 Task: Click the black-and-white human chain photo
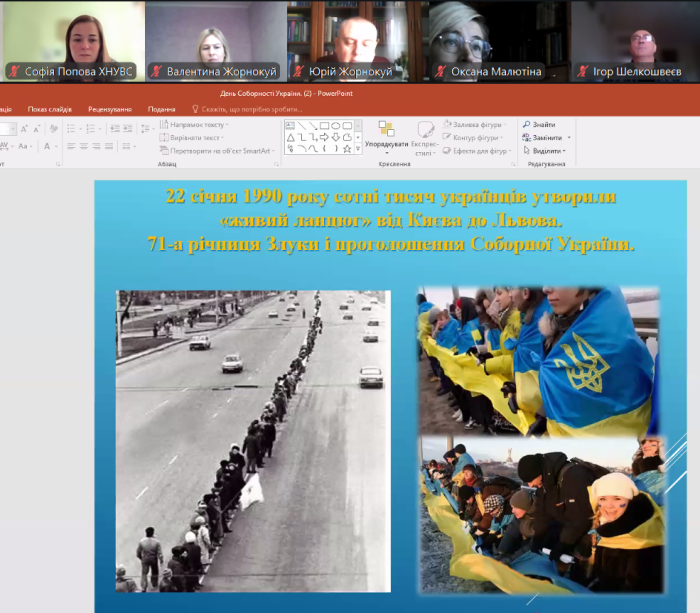(x=253, y=440)
